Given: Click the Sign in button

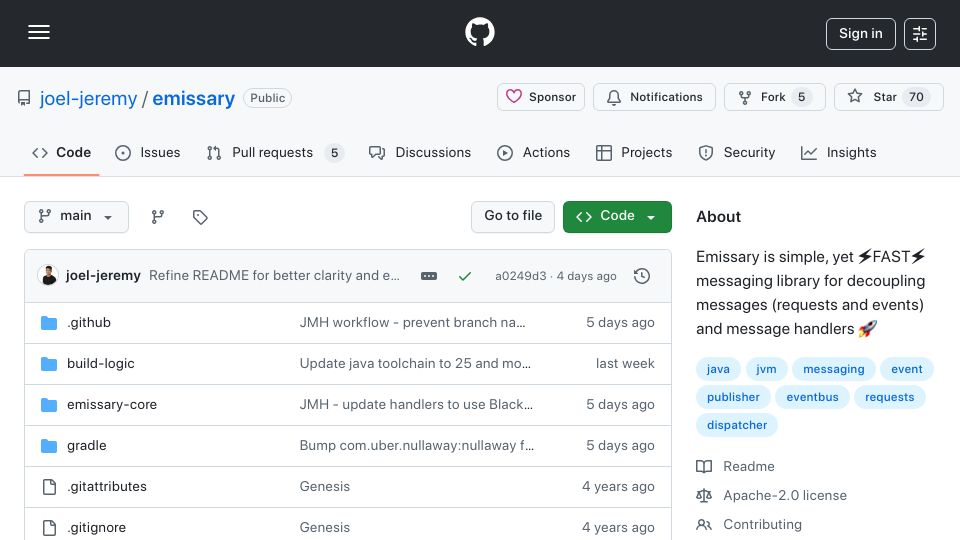Looking at the screenshot, I should click(860, 34).
